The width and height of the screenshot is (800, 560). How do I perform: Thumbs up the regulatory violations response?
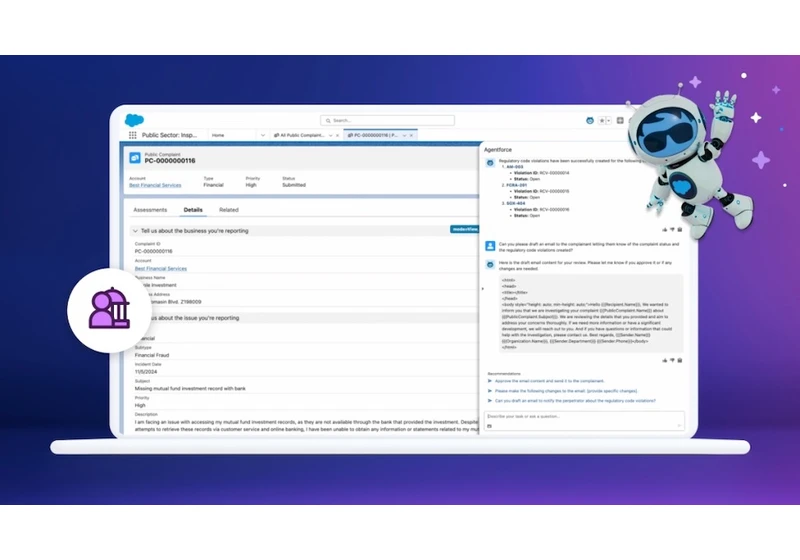664,230
